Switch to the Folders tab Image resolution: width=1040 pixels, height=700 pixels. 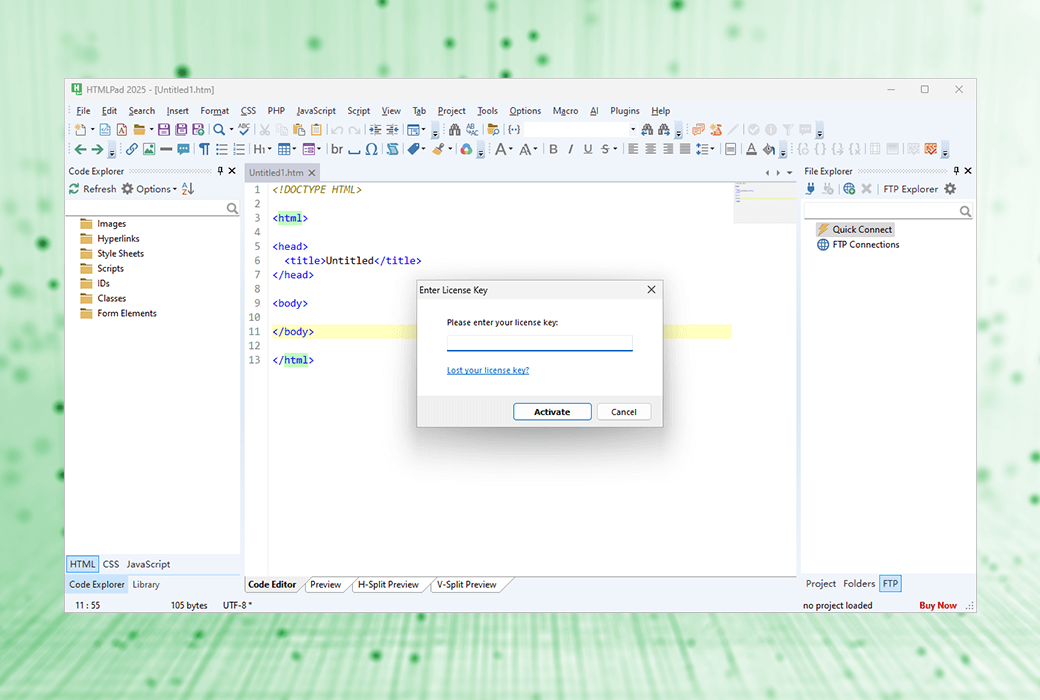859,583
